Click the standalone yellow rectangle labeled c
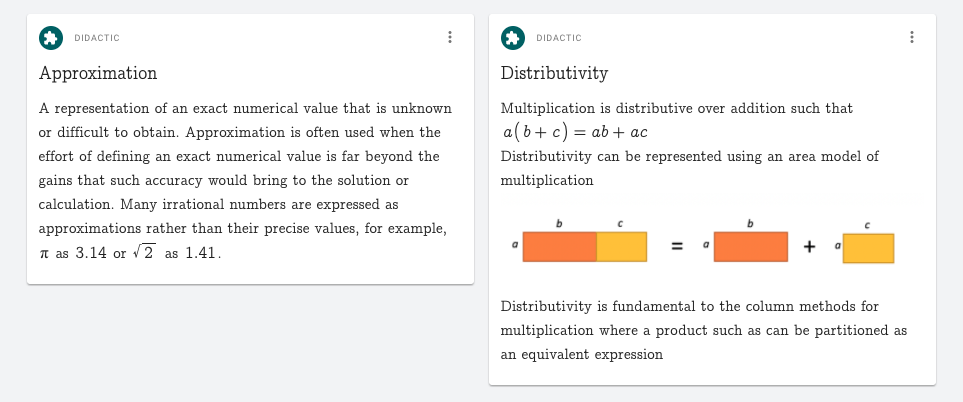 click(x=867, y=248)
